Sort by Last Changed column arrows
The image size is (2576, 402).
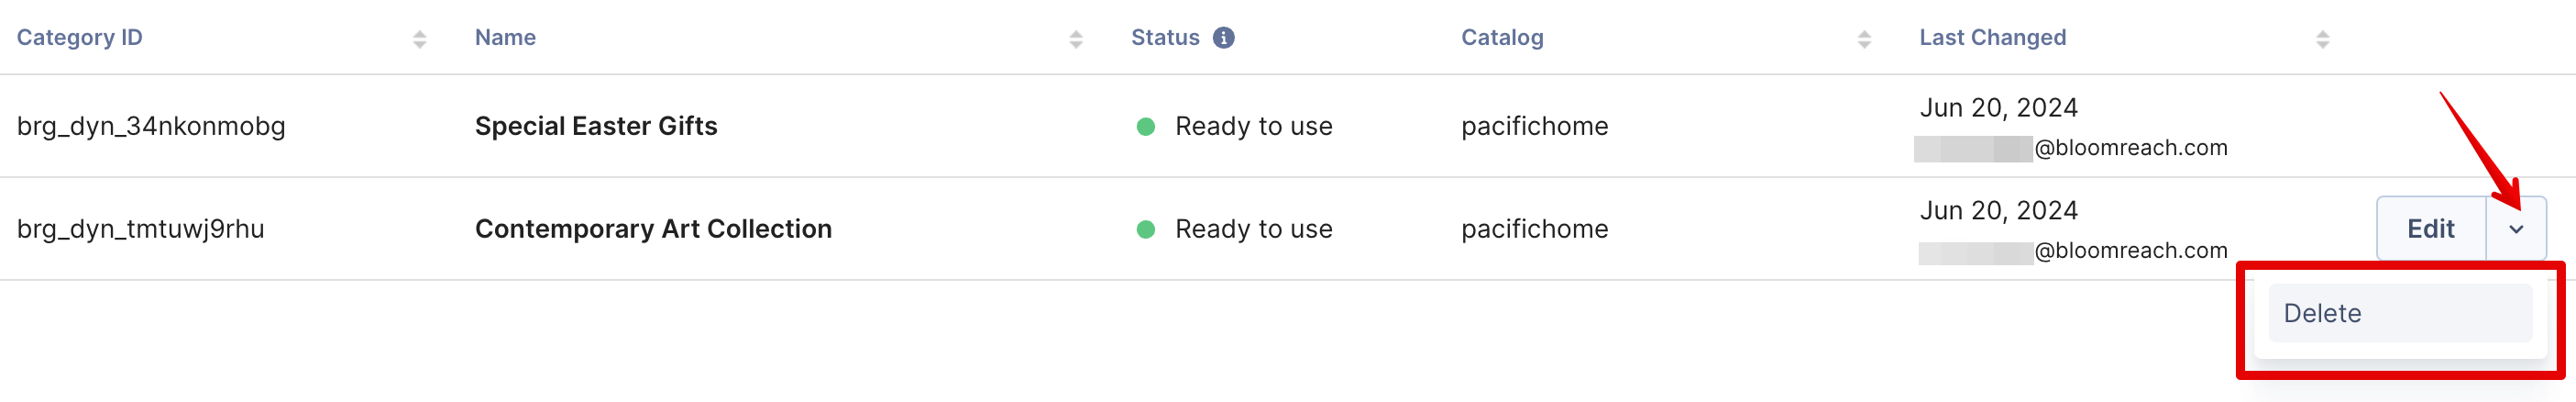(x=2323, y=39)
